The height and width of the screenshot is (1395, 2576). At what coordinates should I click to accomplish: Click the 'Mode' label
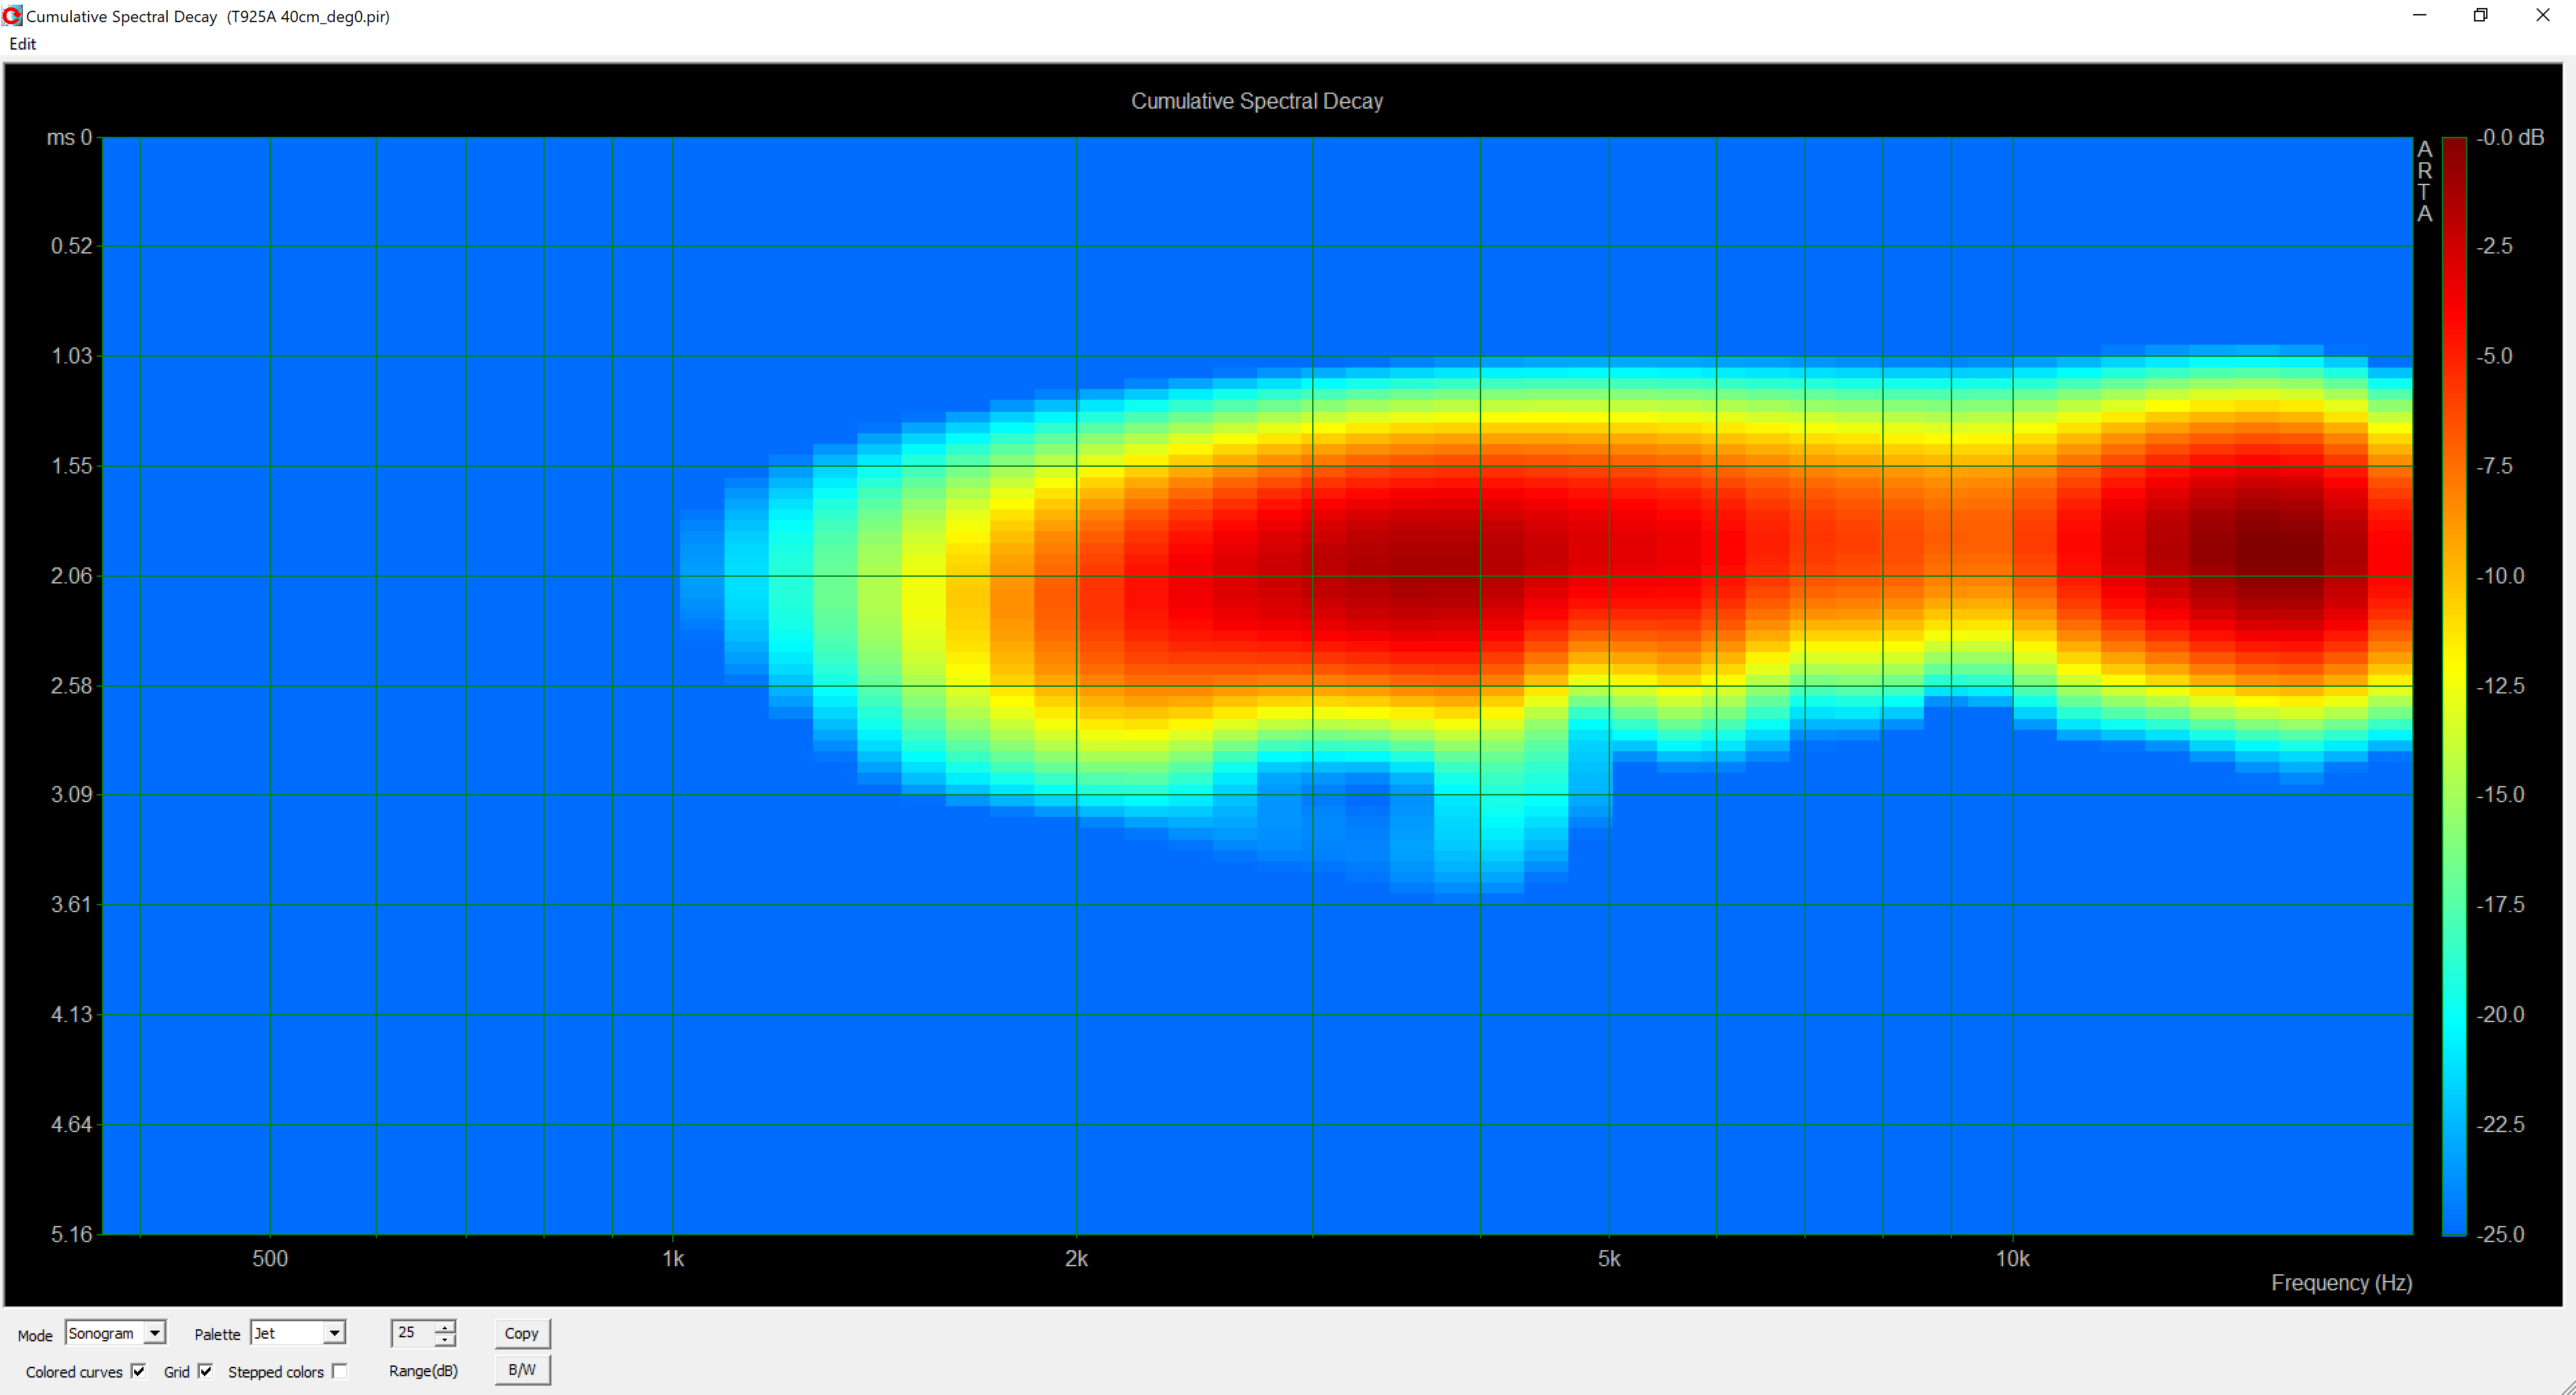pyautogui.click(x=35, y=1336)
